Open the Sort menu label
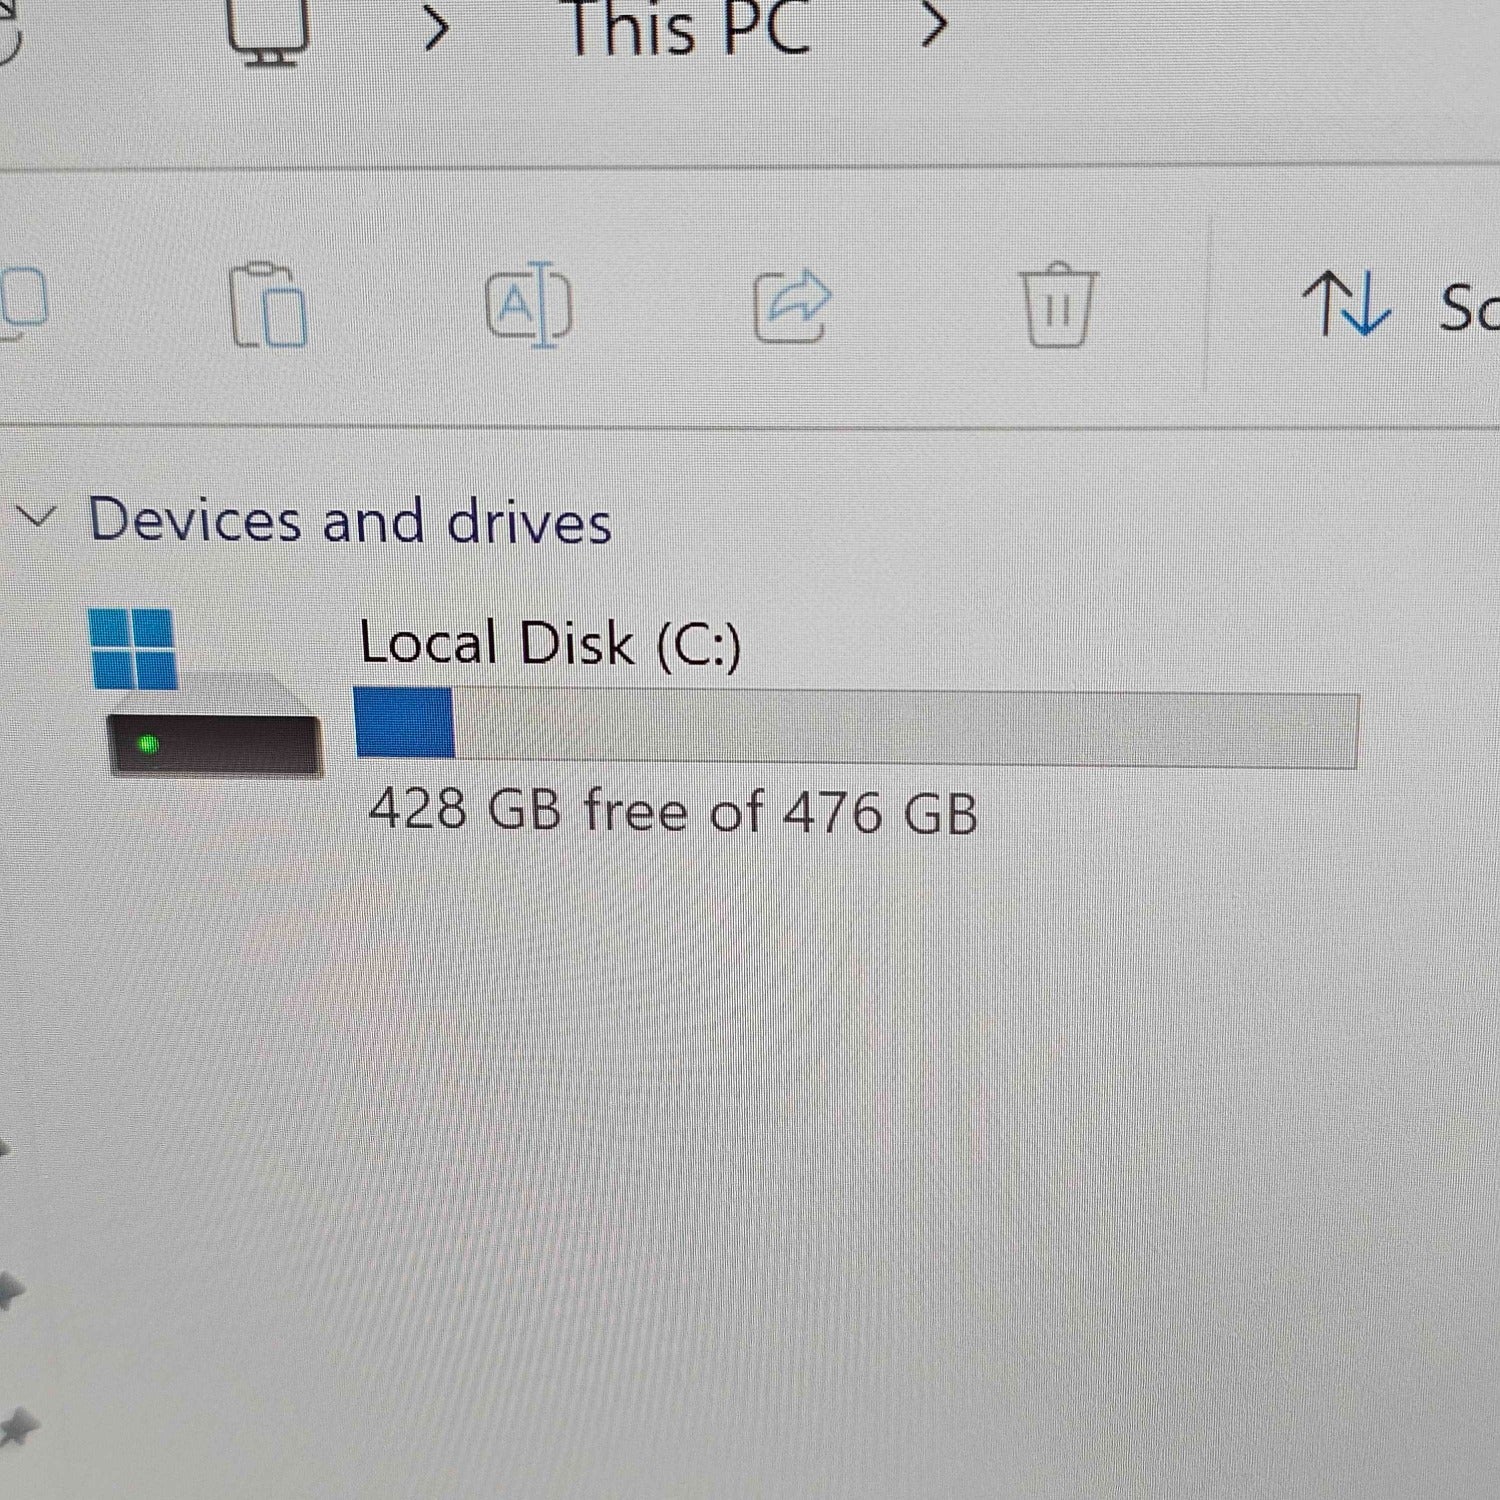The width and height of the screenshot is (1500, 1500). [1468, 308]
